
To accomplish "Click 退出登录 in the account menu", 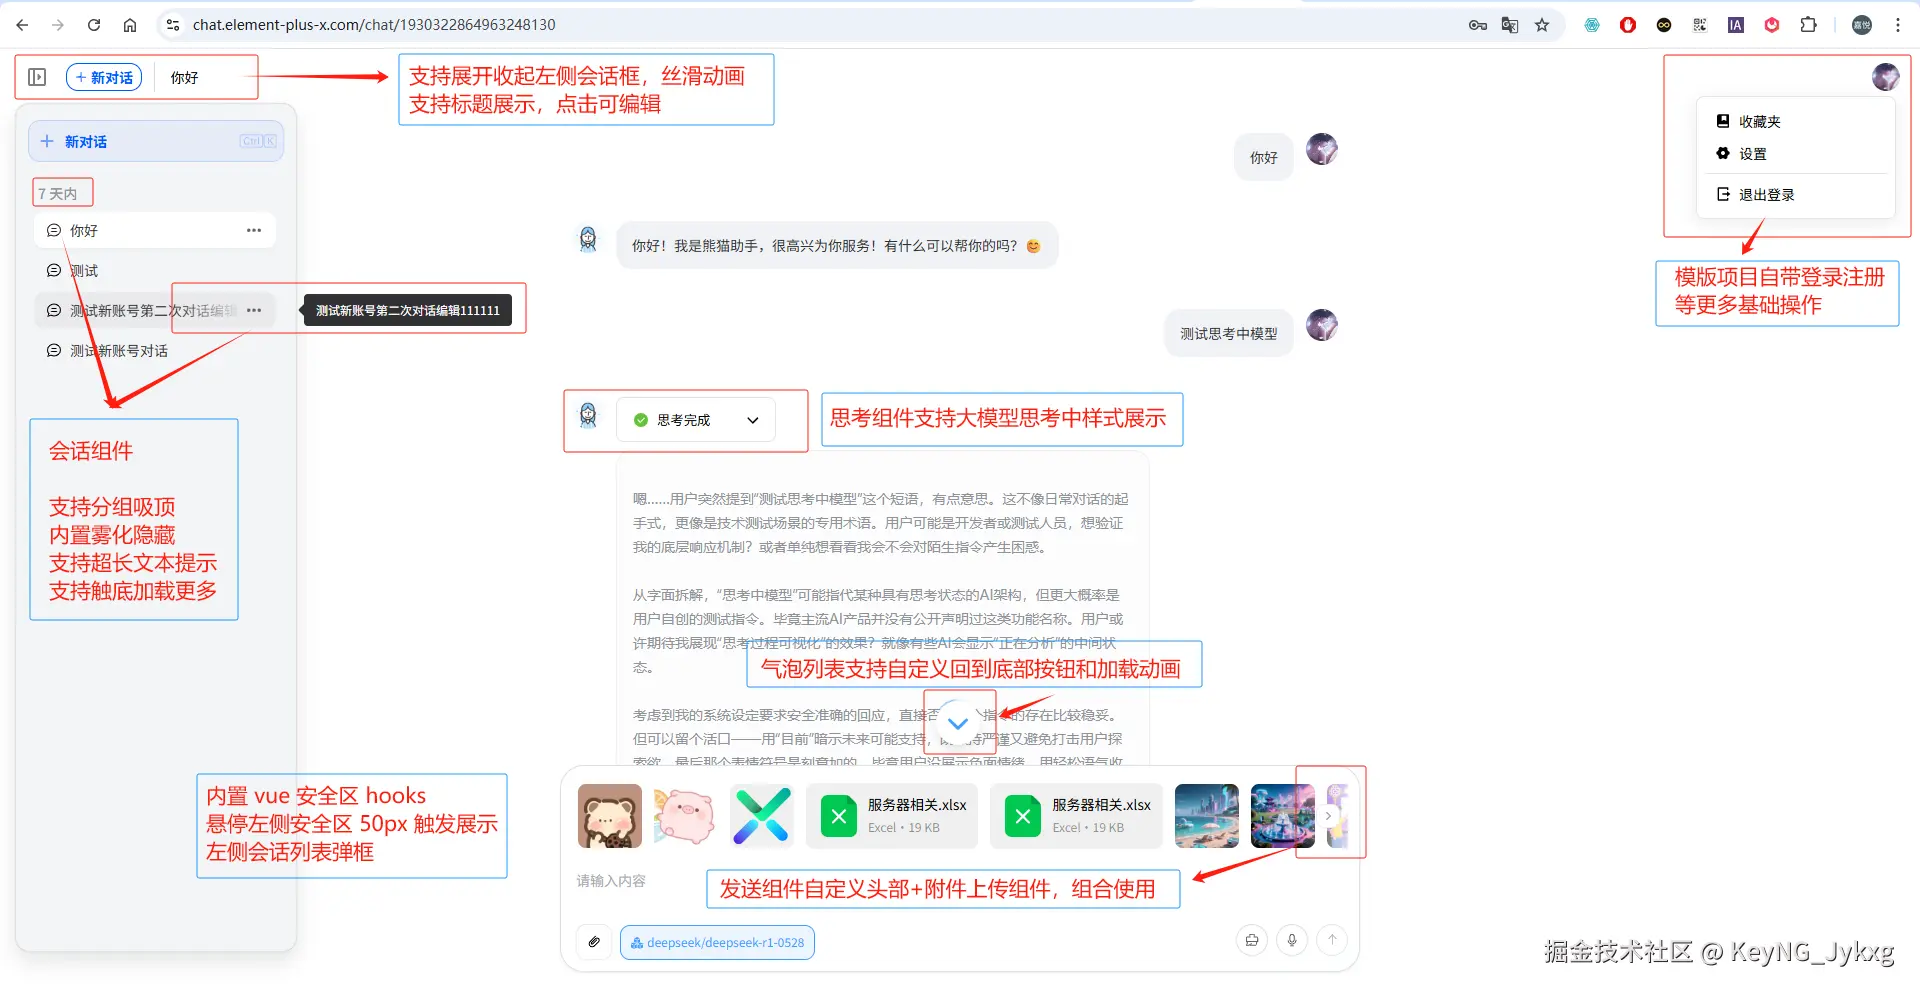I will 1766,193.
